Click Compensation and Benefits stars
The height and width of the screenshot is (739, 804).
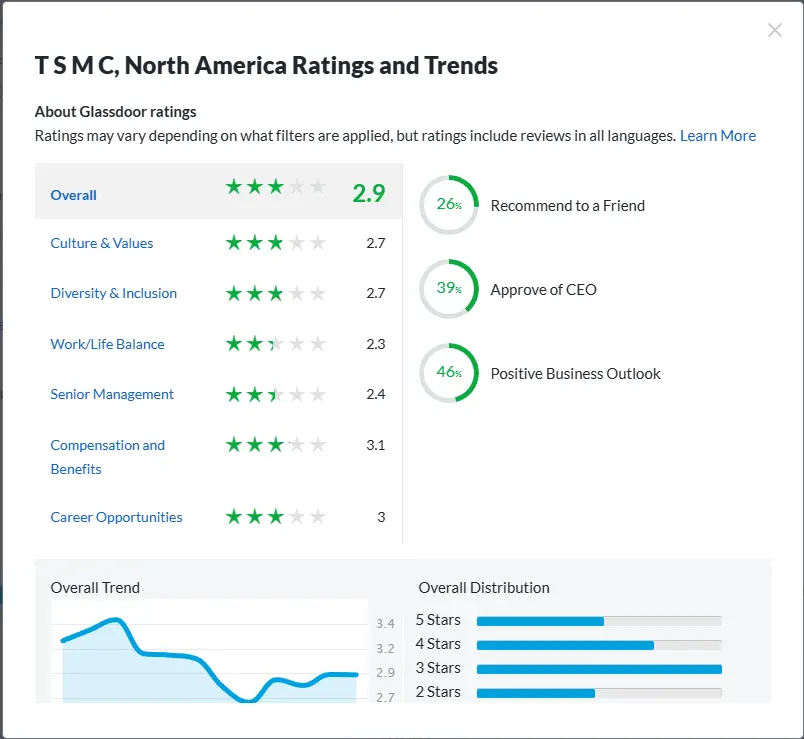click(275, 445)
